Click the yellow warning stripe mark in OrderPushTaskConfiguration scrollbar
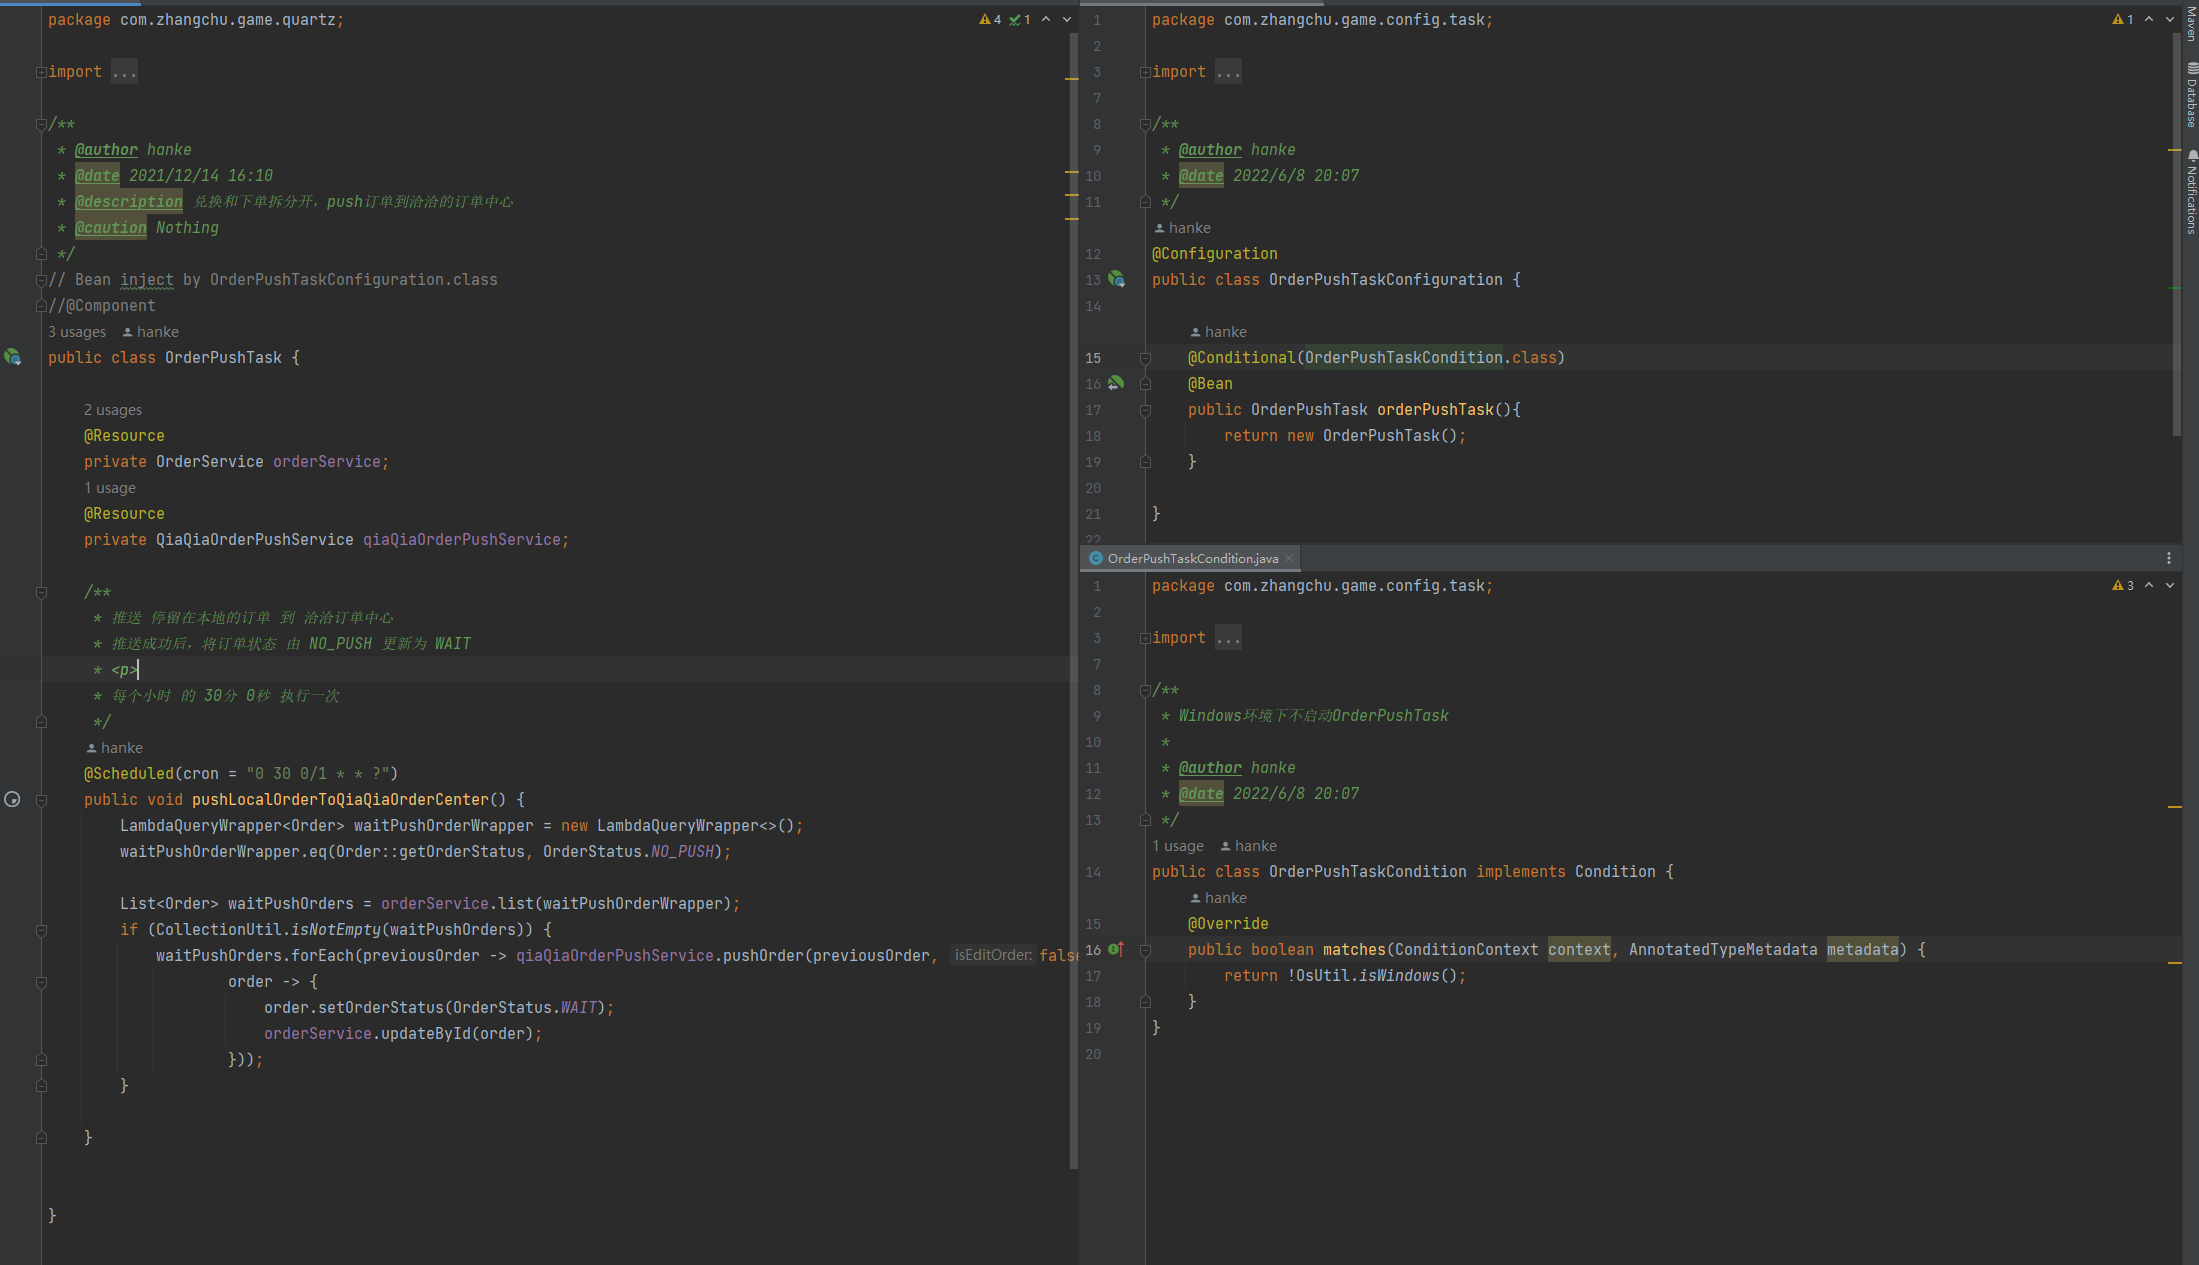 click(2175, 150)
